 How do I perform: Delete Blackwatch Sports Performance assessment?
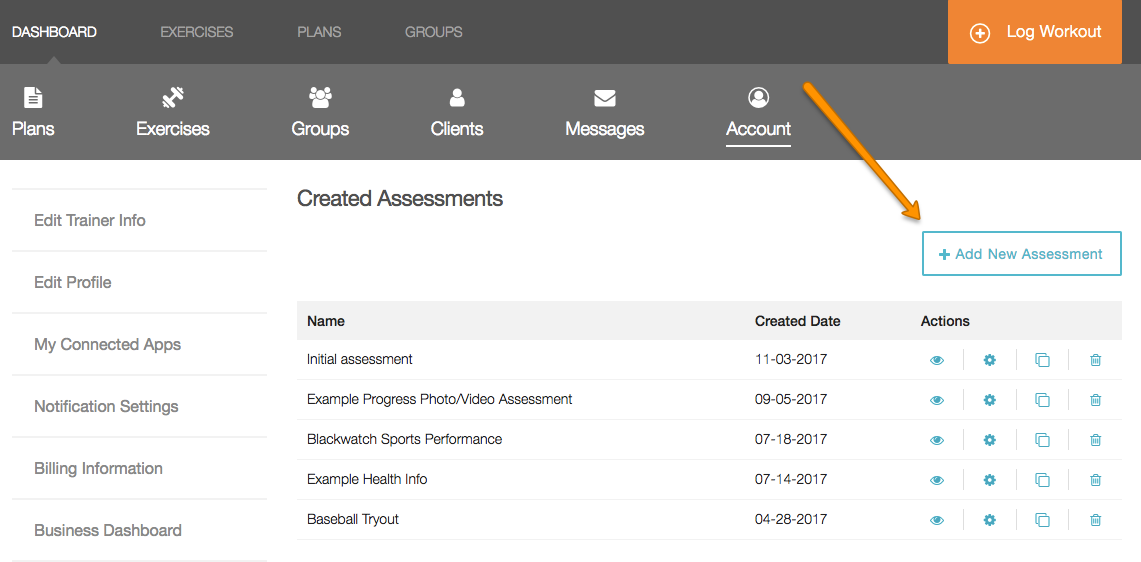(1095, 440)
